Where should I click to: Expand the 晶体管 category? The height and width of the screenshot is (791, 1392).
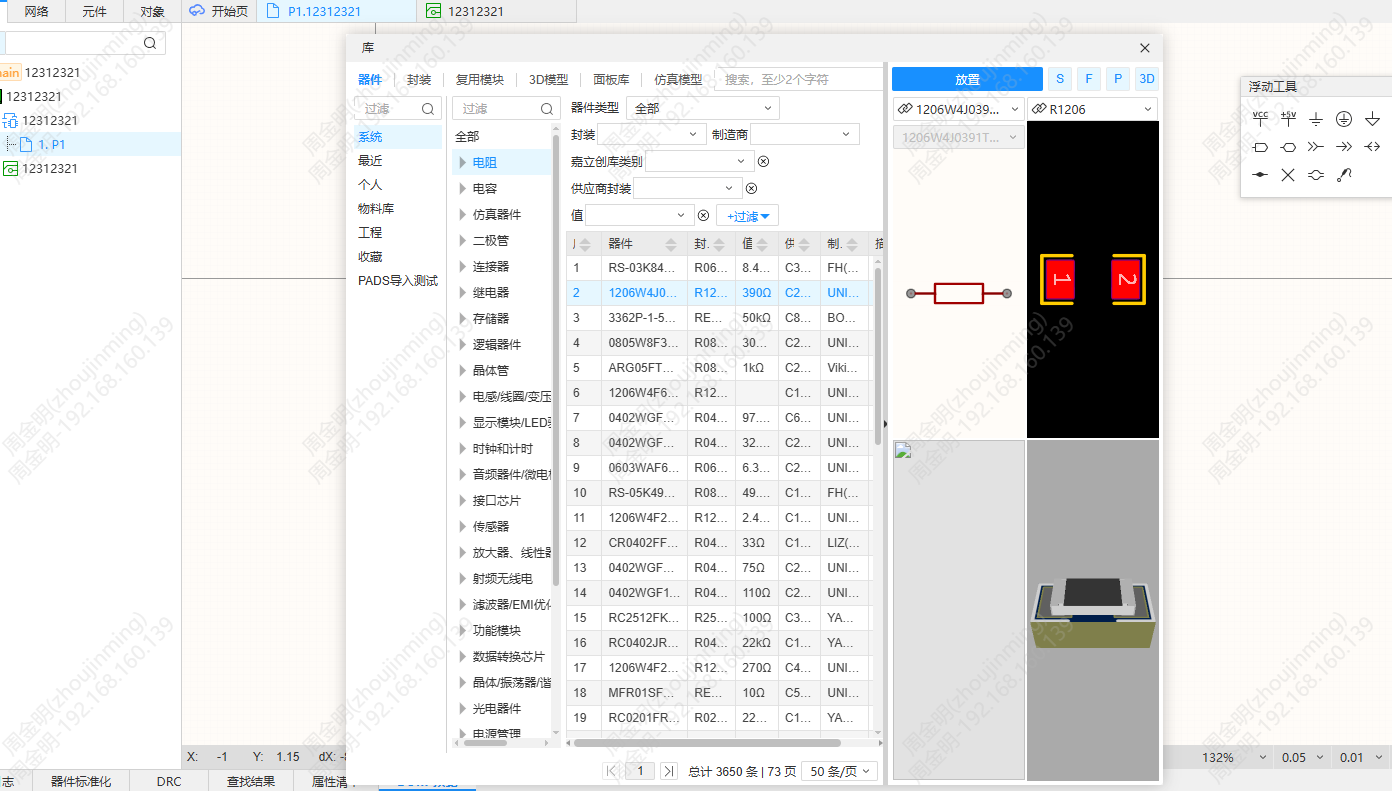point(462,370)
